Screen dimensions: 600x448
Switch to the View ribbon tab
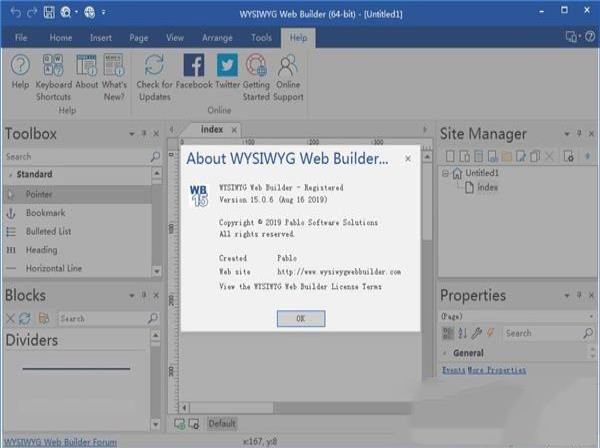click(175, 38)
